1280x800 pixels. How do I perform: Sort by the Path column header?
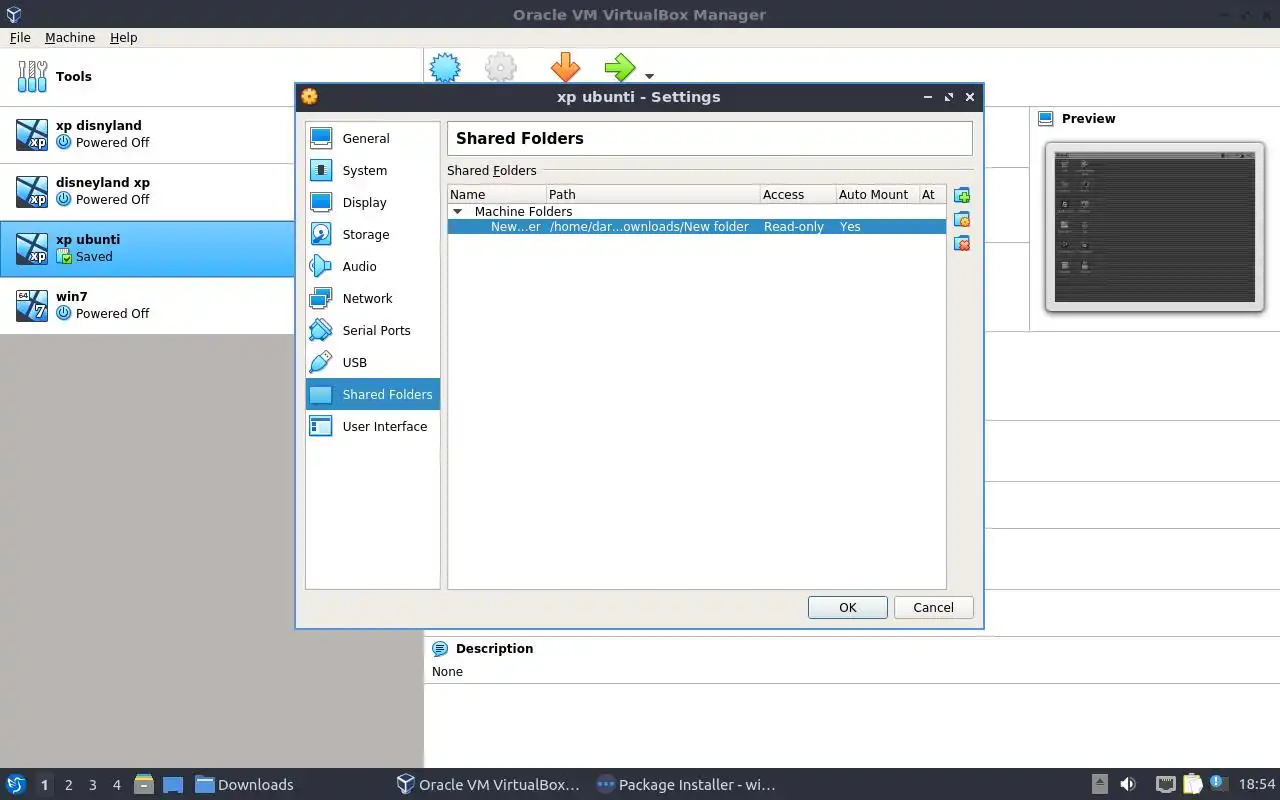(x=652, y=194)
